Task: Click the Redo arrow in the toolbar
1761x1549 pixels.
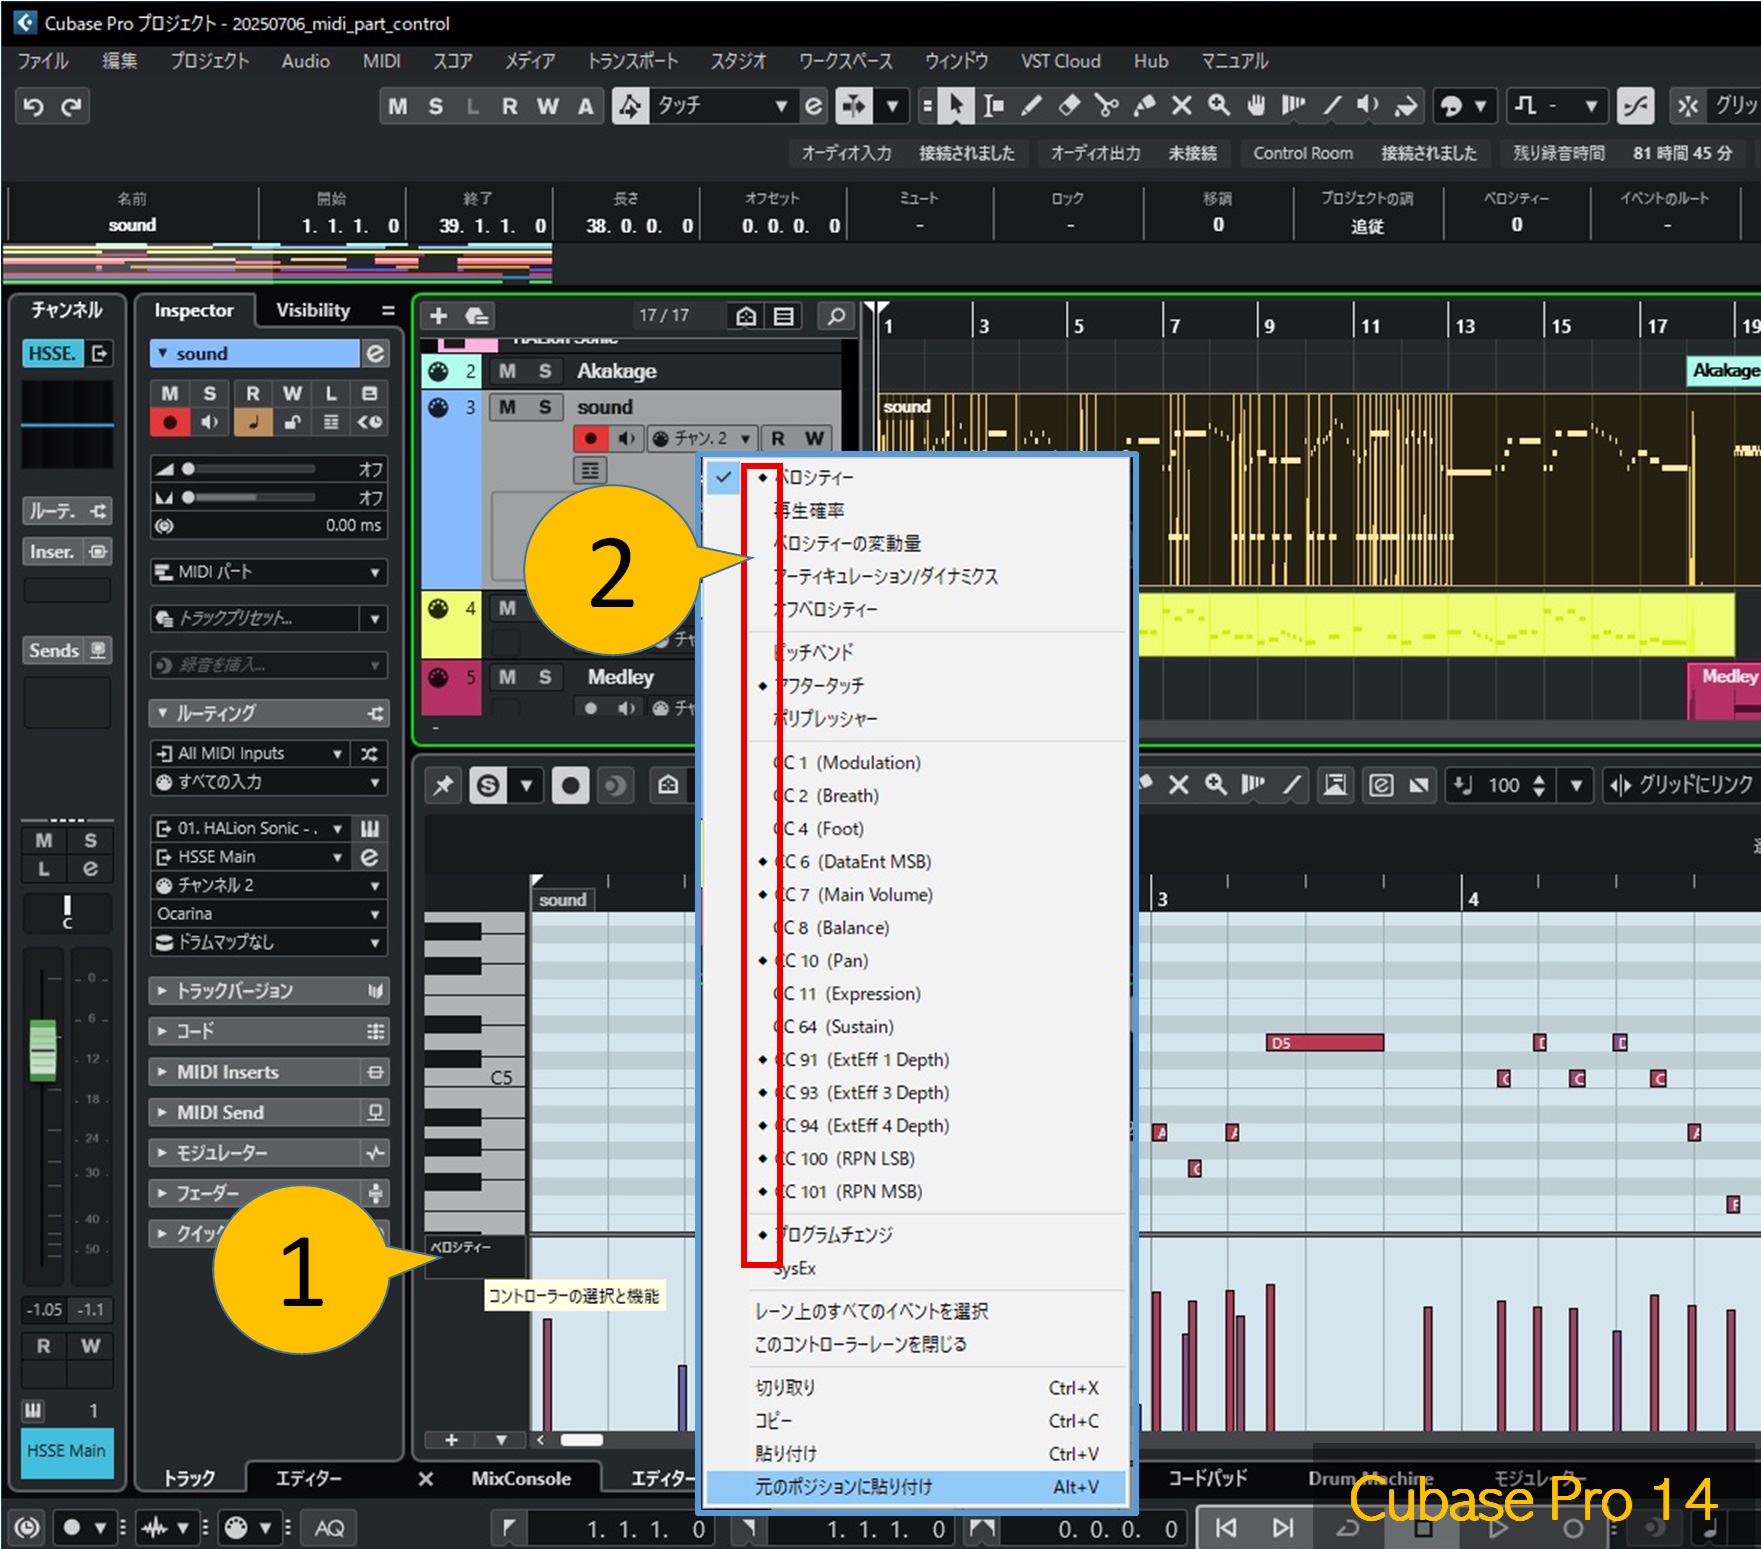Action: [x=71, y=106]
